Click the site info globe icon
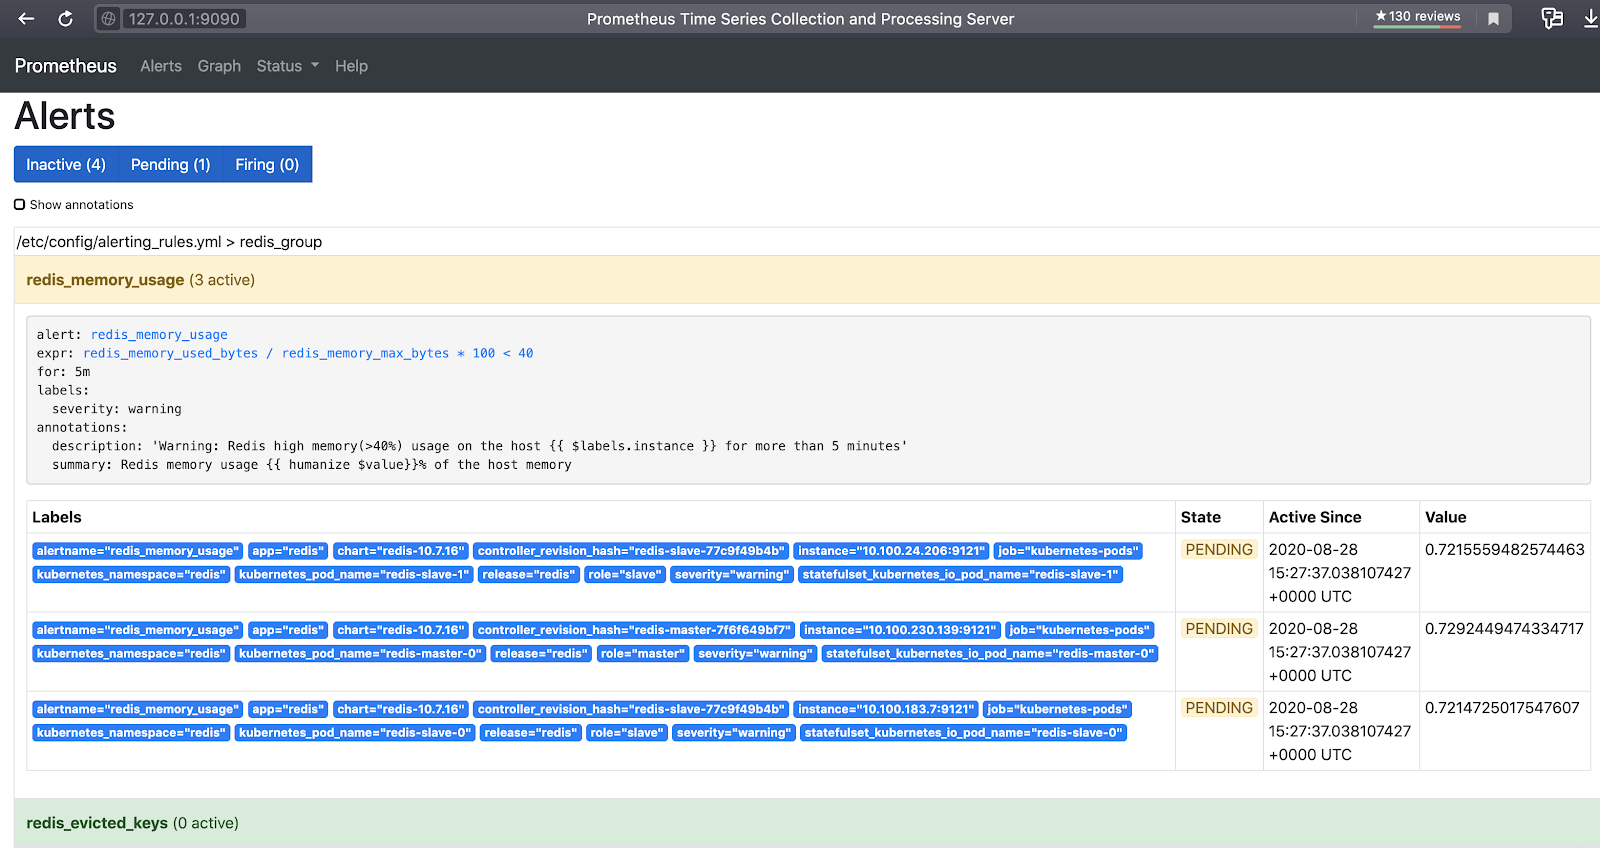 (109, 19)
